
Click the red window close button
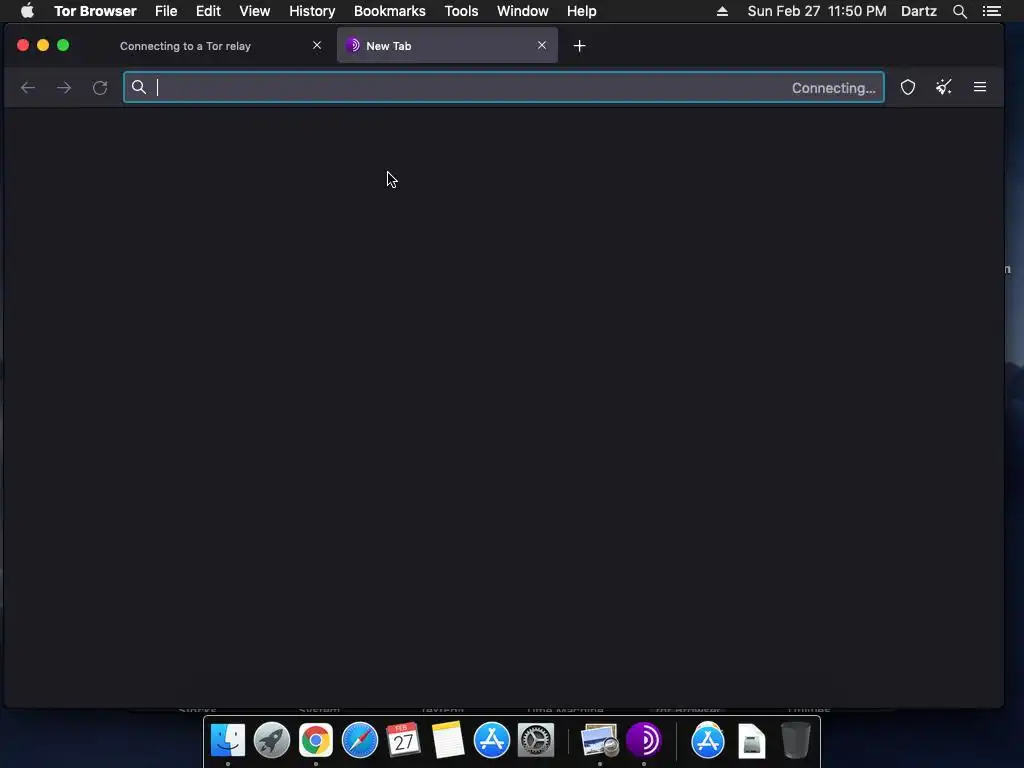coord(23,45)
